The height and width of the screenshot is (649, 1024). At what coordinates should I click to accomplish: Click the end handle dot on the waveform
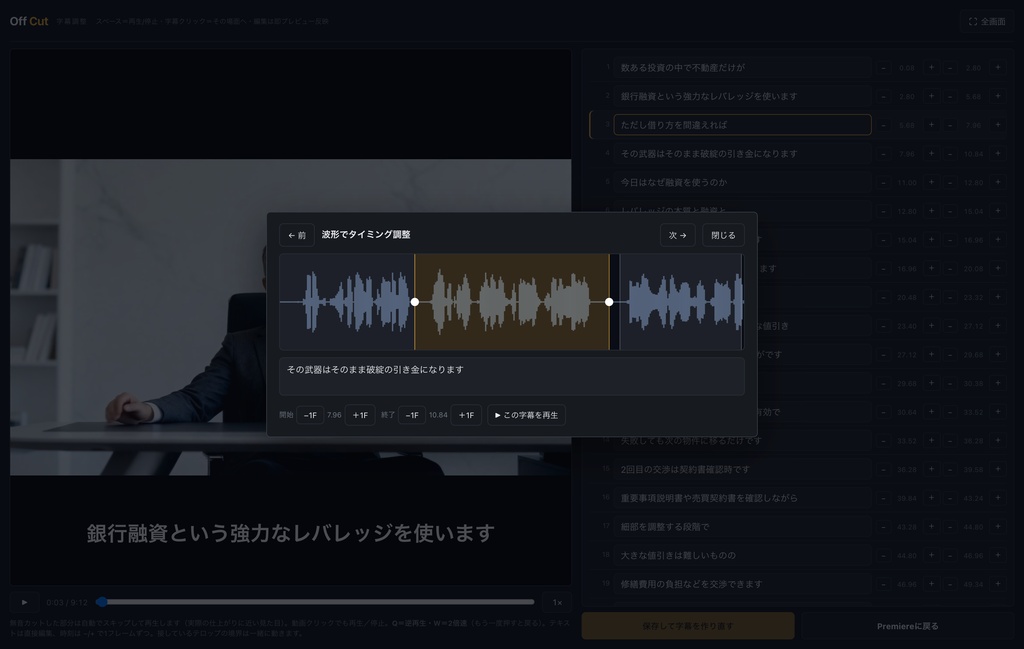pos(609,302)
